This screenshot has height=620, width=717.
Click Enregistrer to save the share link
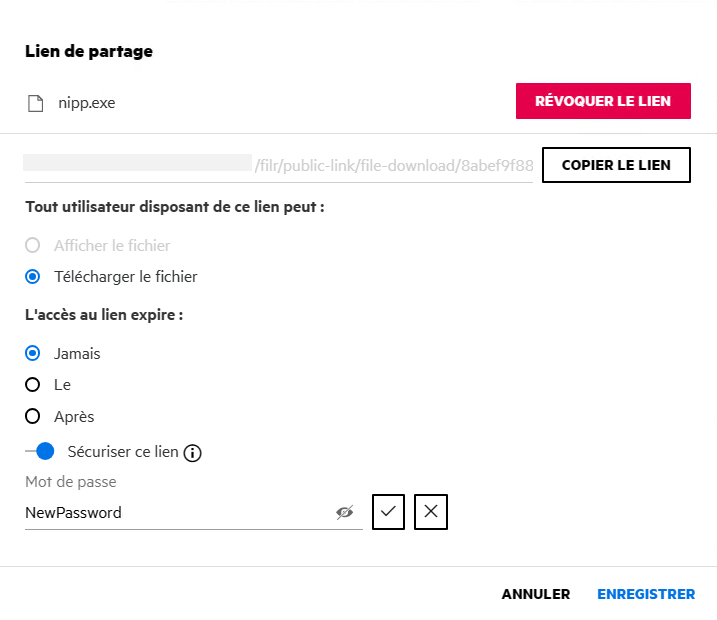646,594
